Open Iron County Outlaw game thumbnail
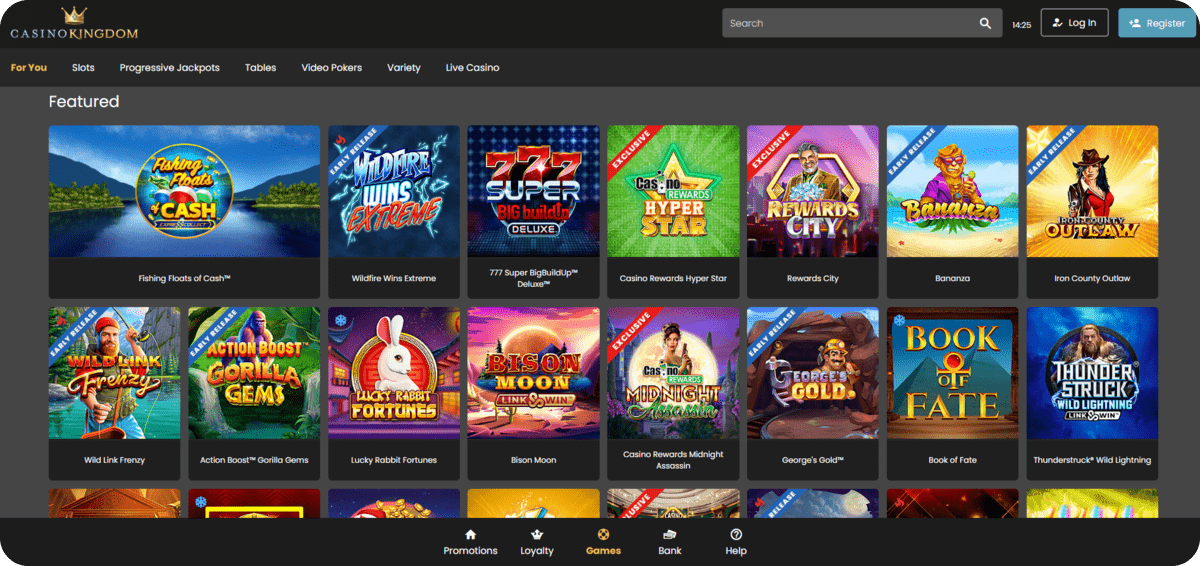This screenshot has height=566, width=1200. tap(1092, 191)
